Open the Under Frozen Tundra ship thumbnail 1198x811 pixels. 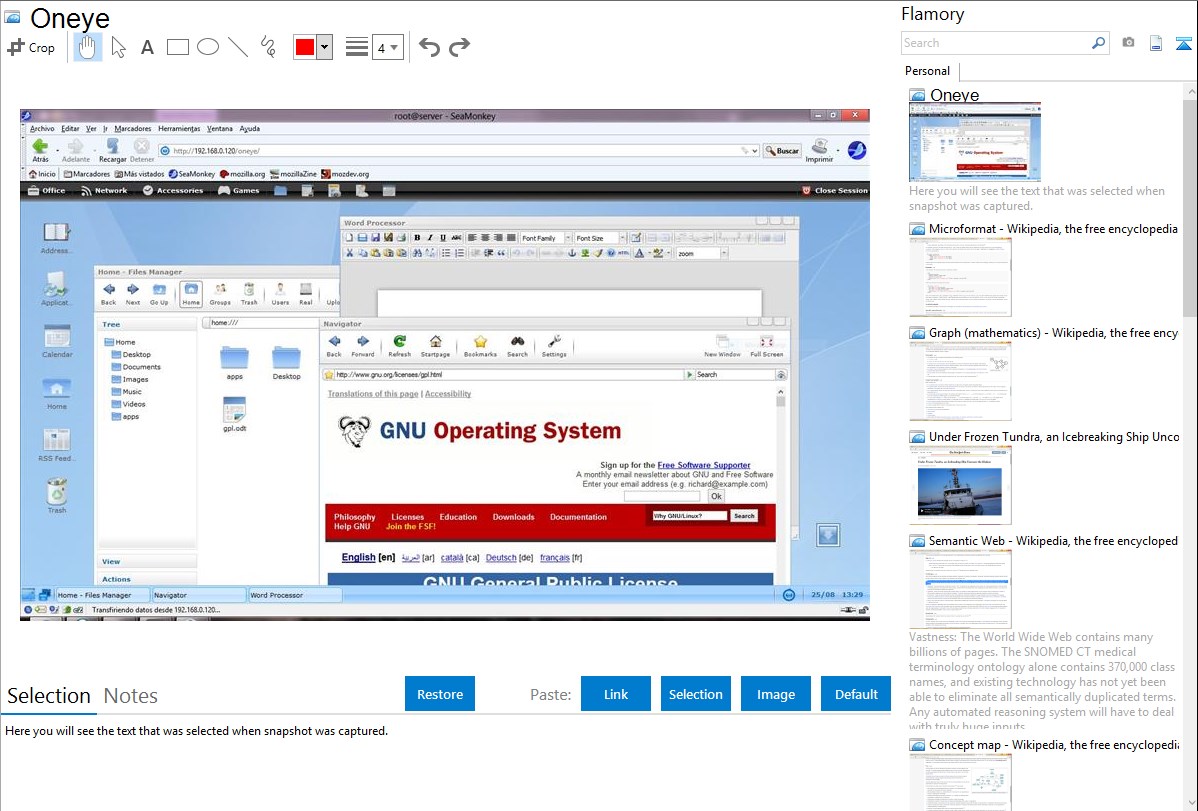point(960,485)
